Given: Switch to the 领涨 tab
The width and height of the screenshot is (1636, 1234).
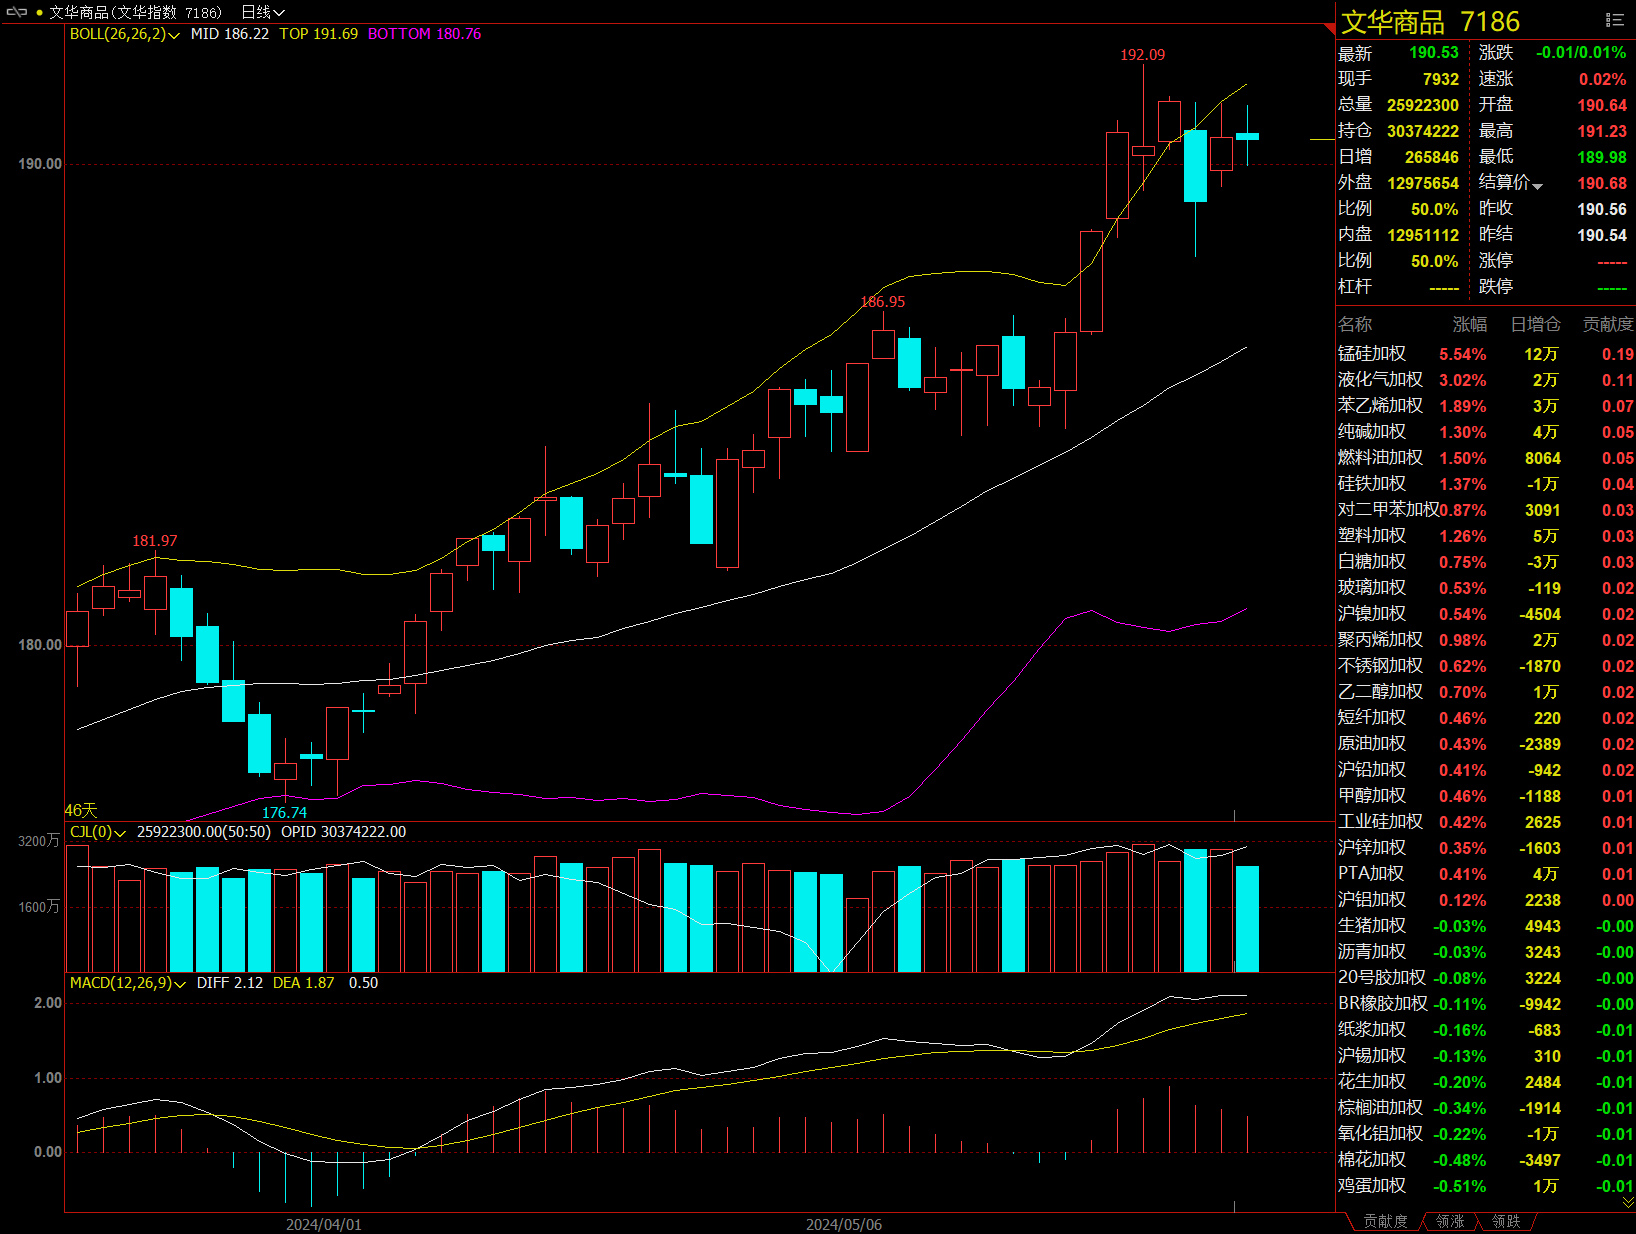Looking at the screenshot, I should point(1450,1222).
